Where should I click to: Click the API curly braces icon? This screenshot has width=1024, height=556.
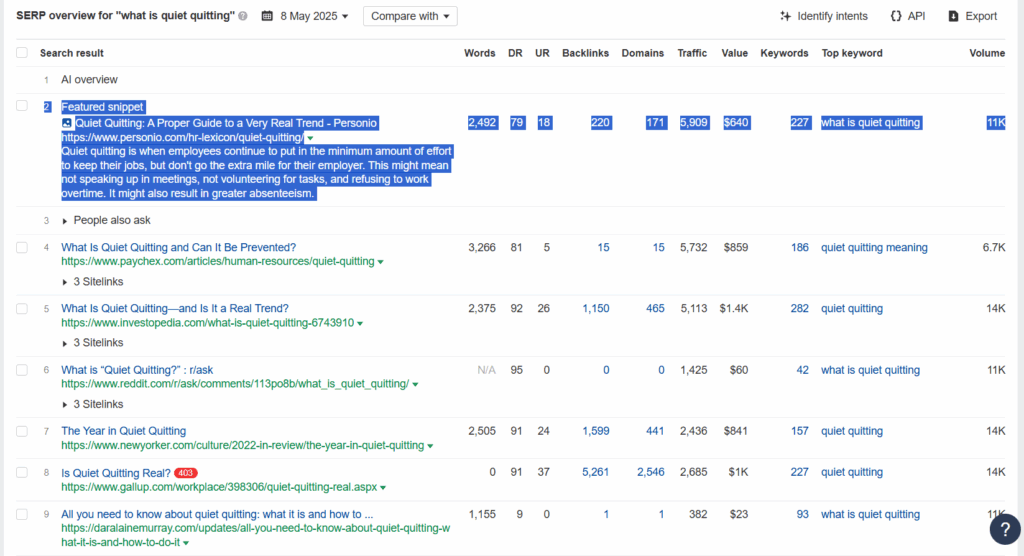coord(896,16)
